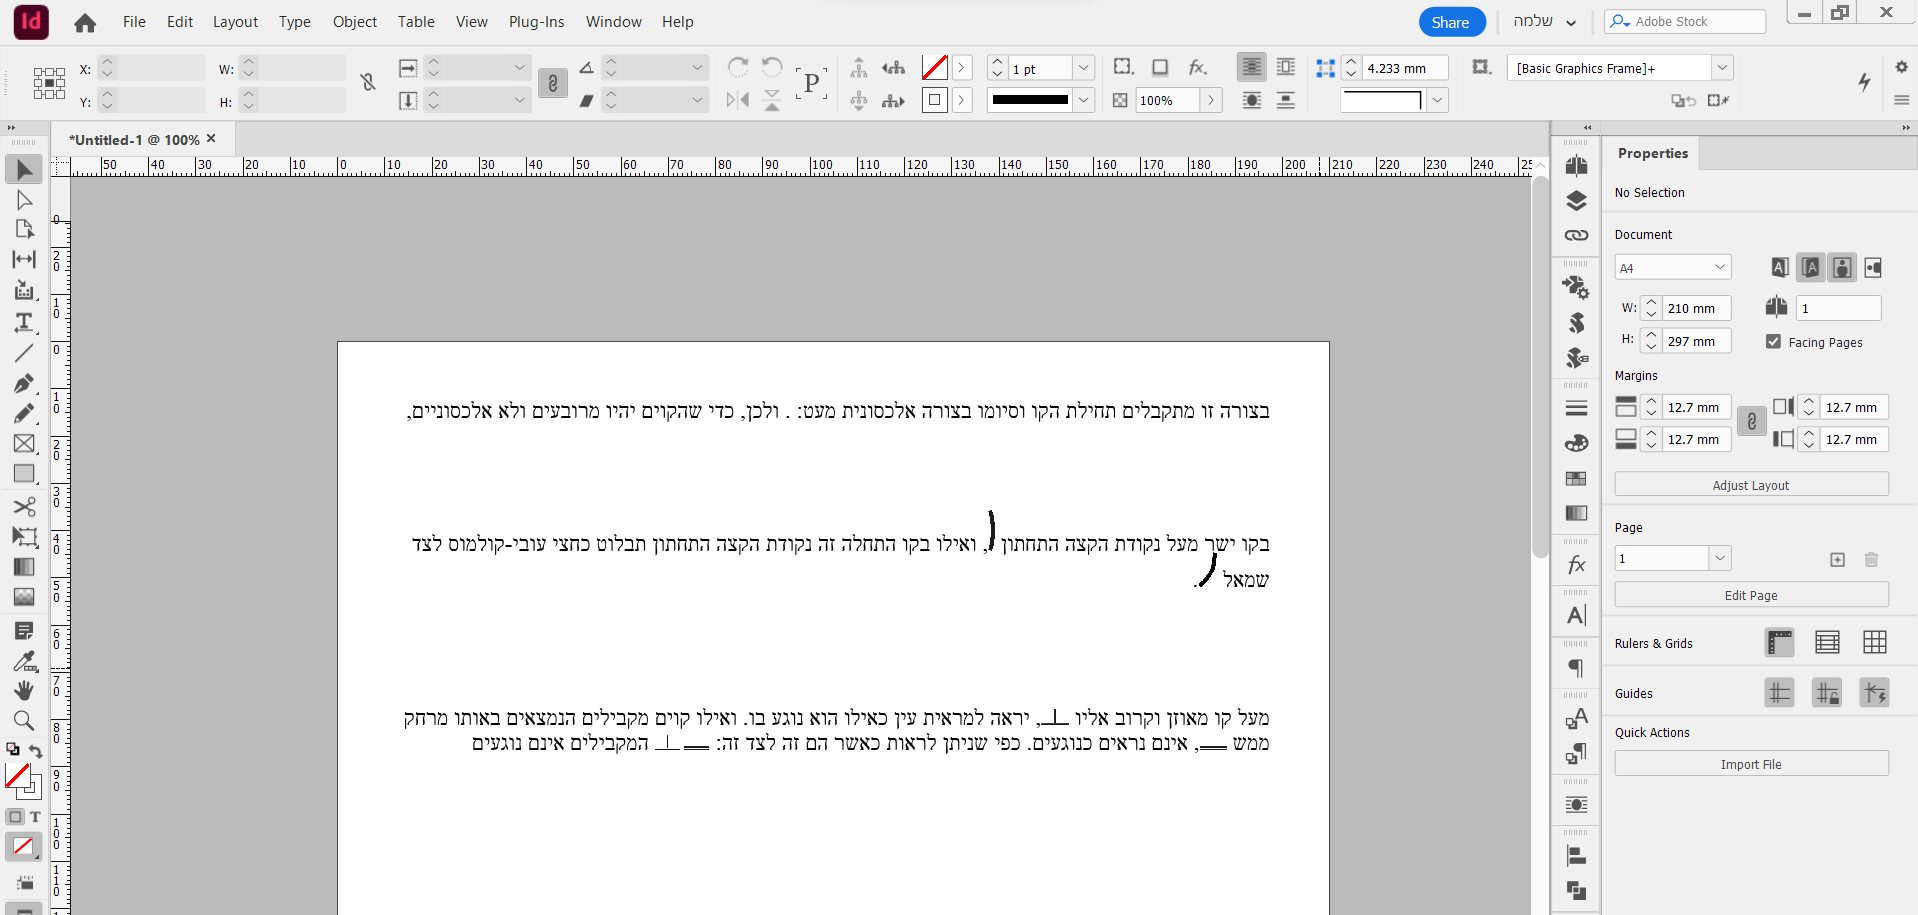Click the stroke color swatch in control bar
The image size is (1918, 915).
pos(935,100)
